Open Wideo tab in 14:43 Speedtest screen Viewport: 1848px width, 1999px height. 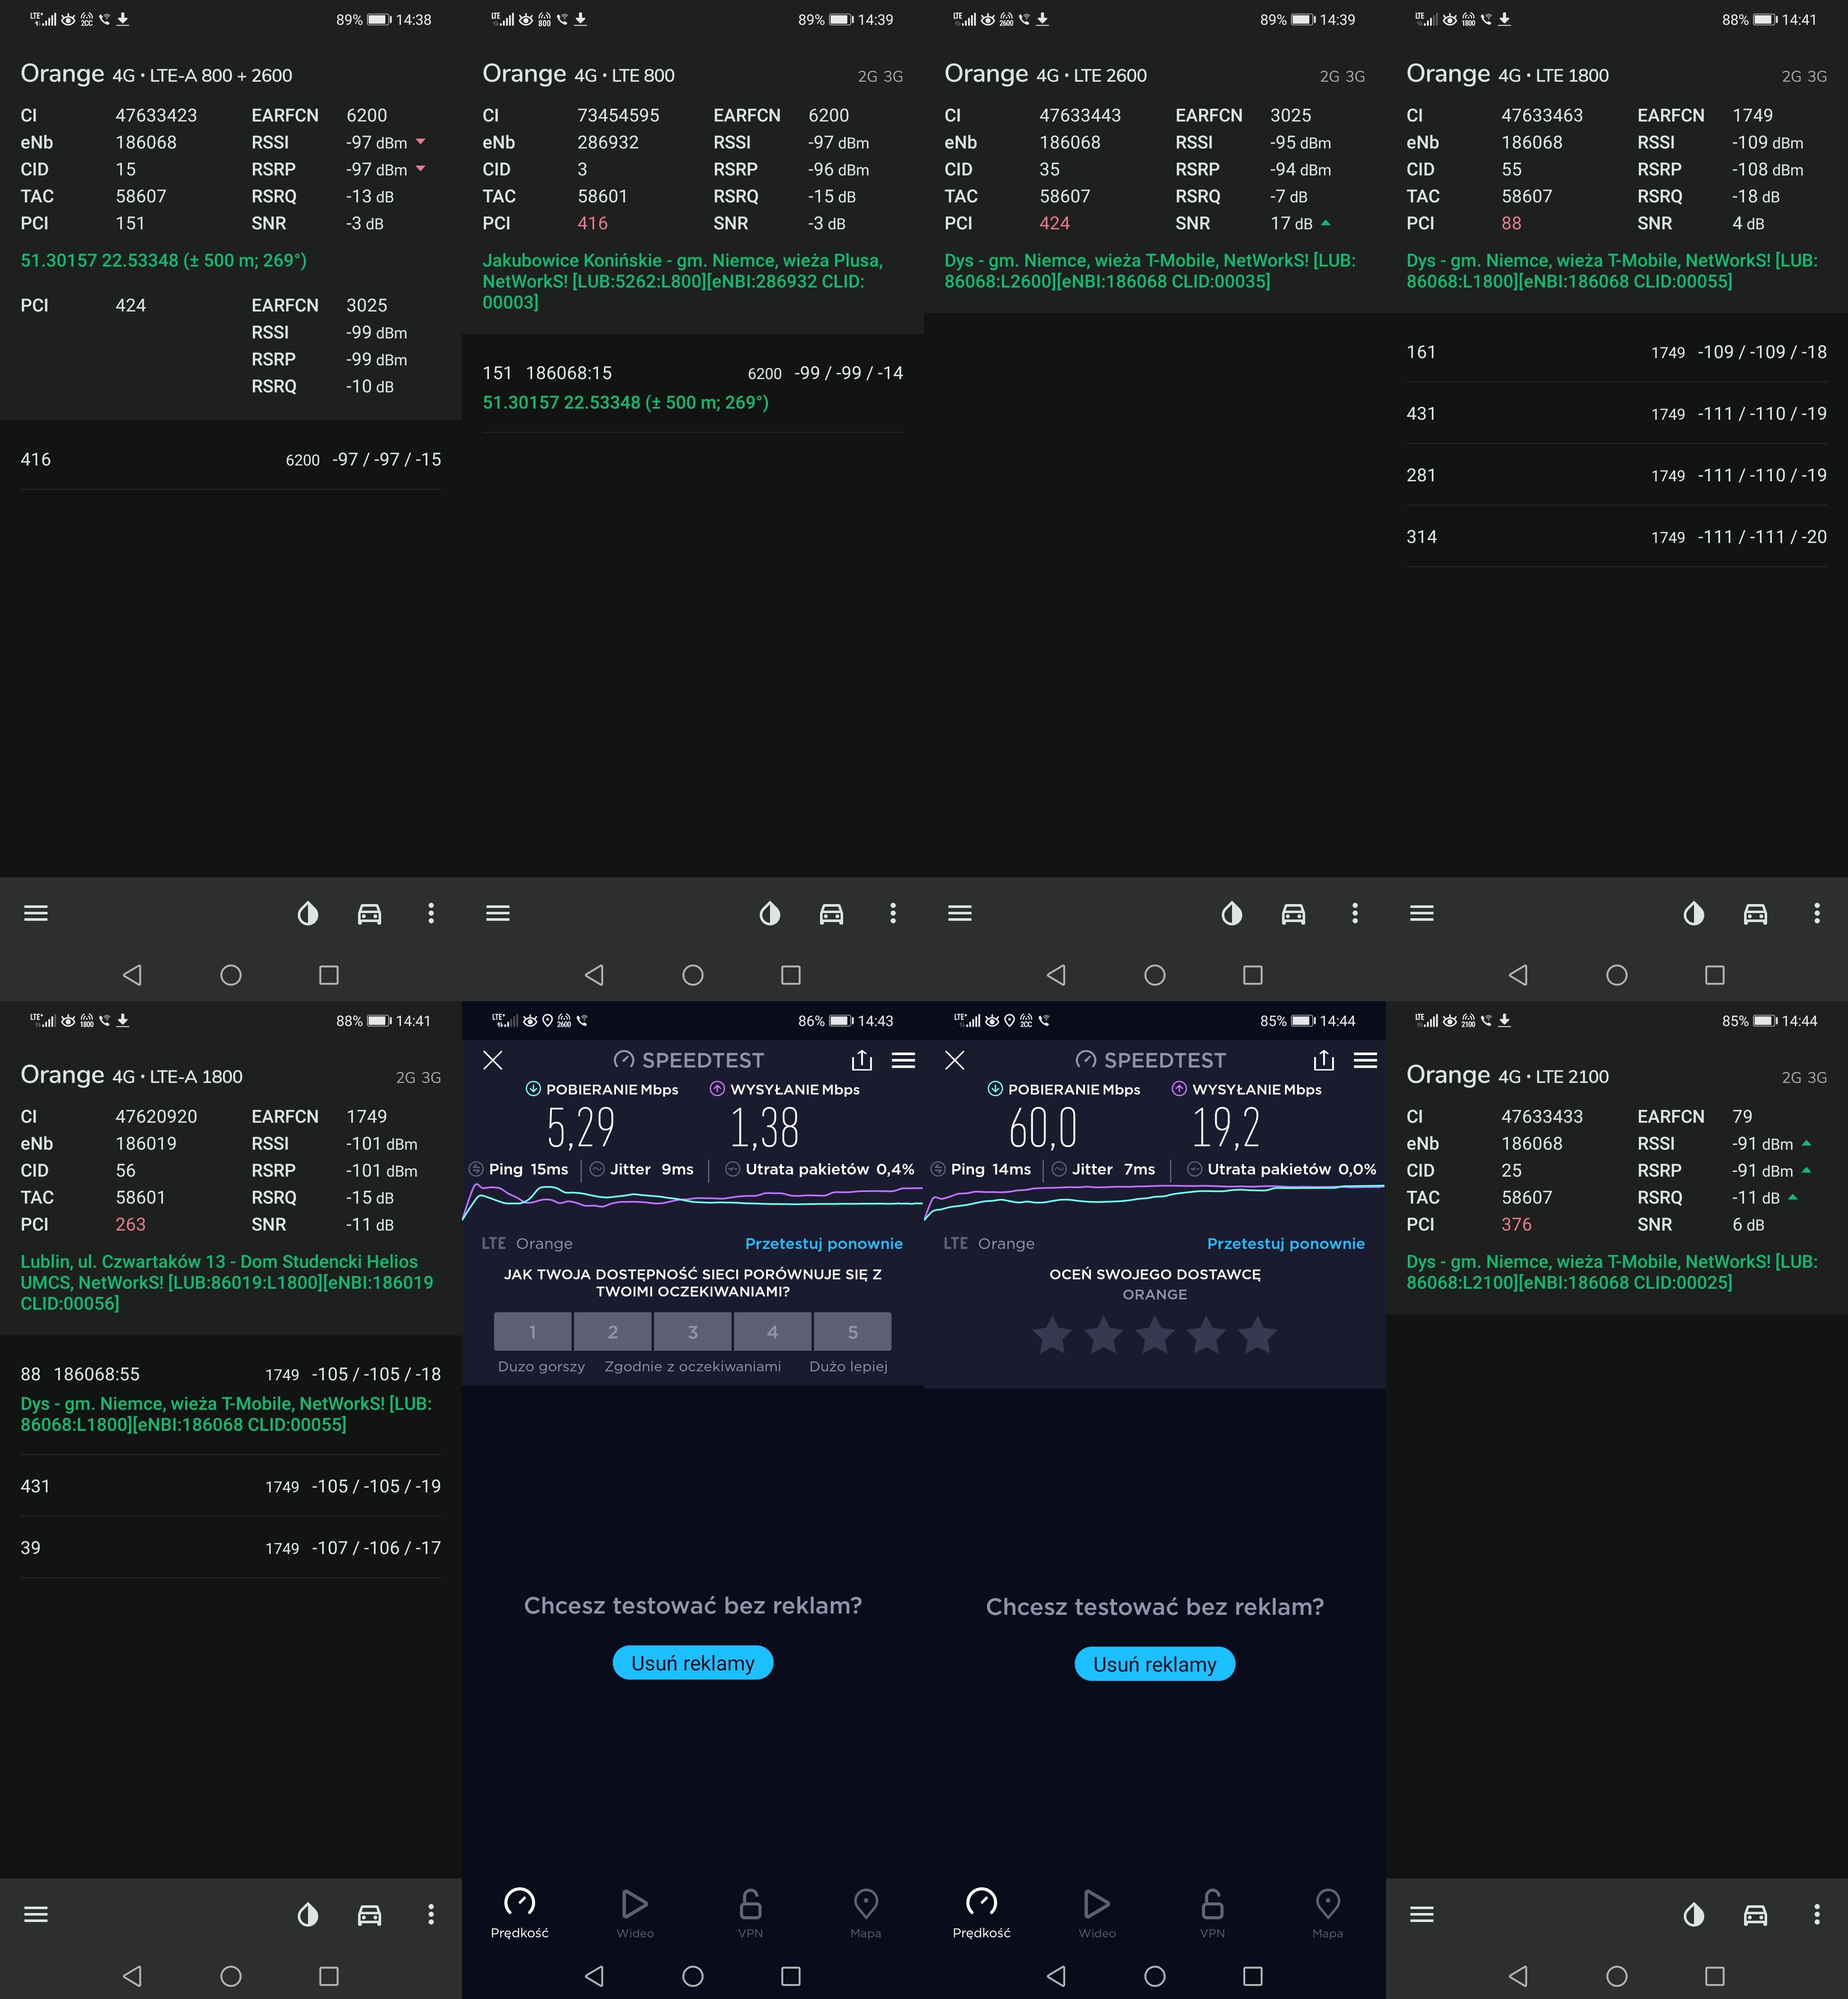click(635, 1913)
